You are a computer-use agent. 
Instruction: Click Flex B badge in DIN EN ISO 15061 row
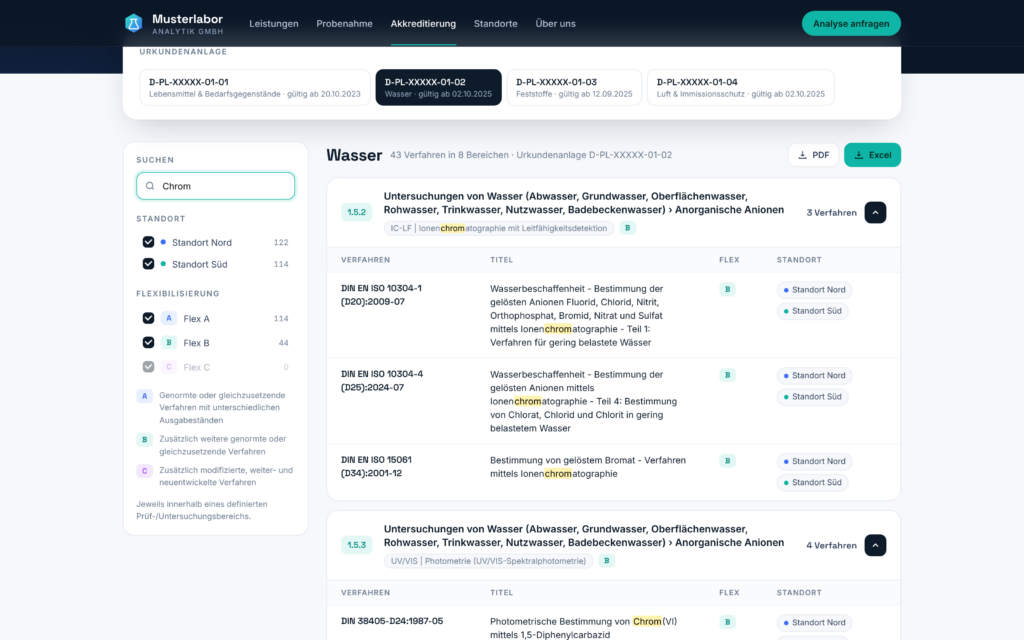pos(728,460)
